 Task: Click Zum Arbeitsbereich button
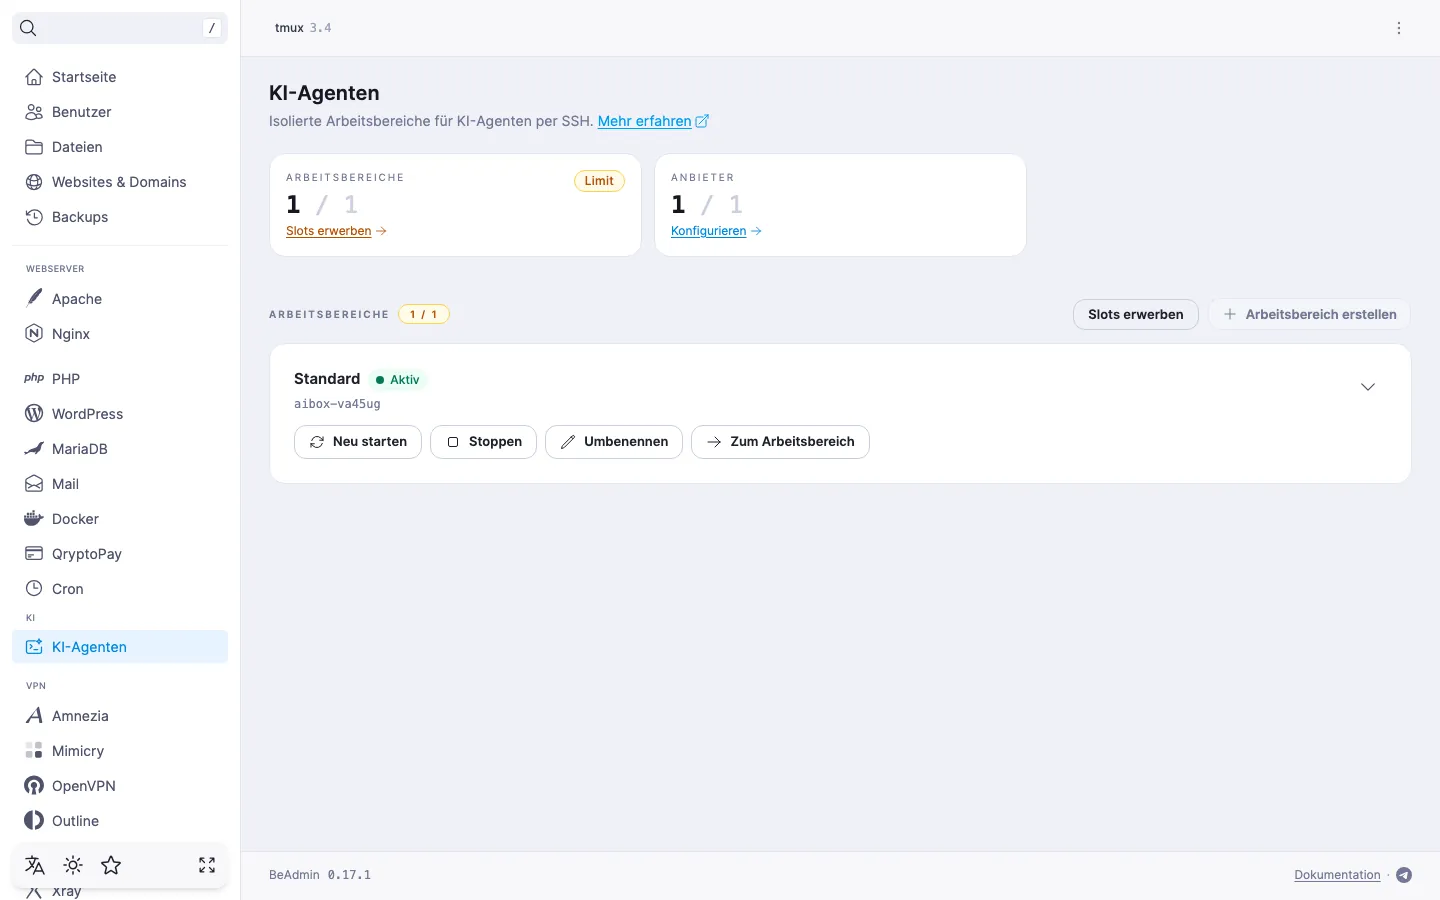coord(780,442)
